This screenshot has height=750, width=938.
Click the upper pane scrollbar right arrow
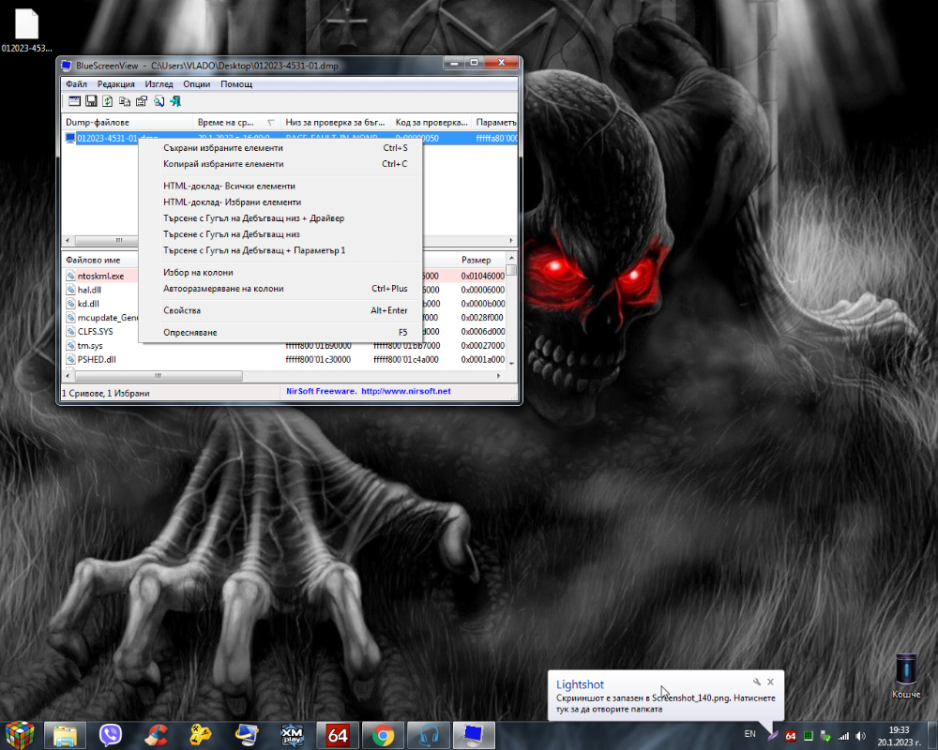511,240
